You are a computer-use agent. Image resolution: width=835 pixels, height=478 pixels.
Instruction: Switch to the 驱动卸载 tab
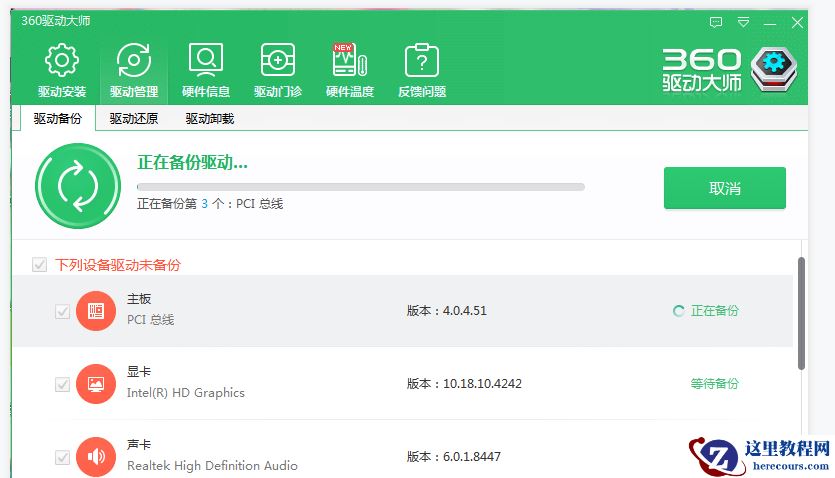point(210,118)
